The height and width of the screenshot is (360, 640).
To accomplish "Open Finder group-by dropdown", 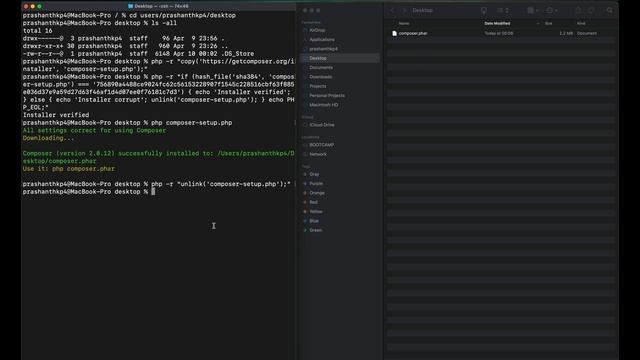I will 533,11.
